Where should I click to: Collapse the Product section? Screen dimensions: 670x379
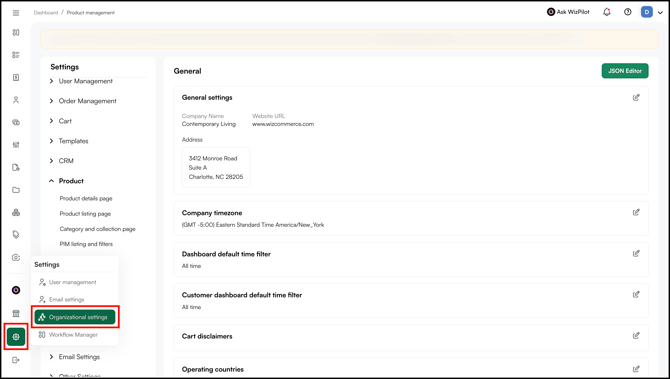click(67, 181)
